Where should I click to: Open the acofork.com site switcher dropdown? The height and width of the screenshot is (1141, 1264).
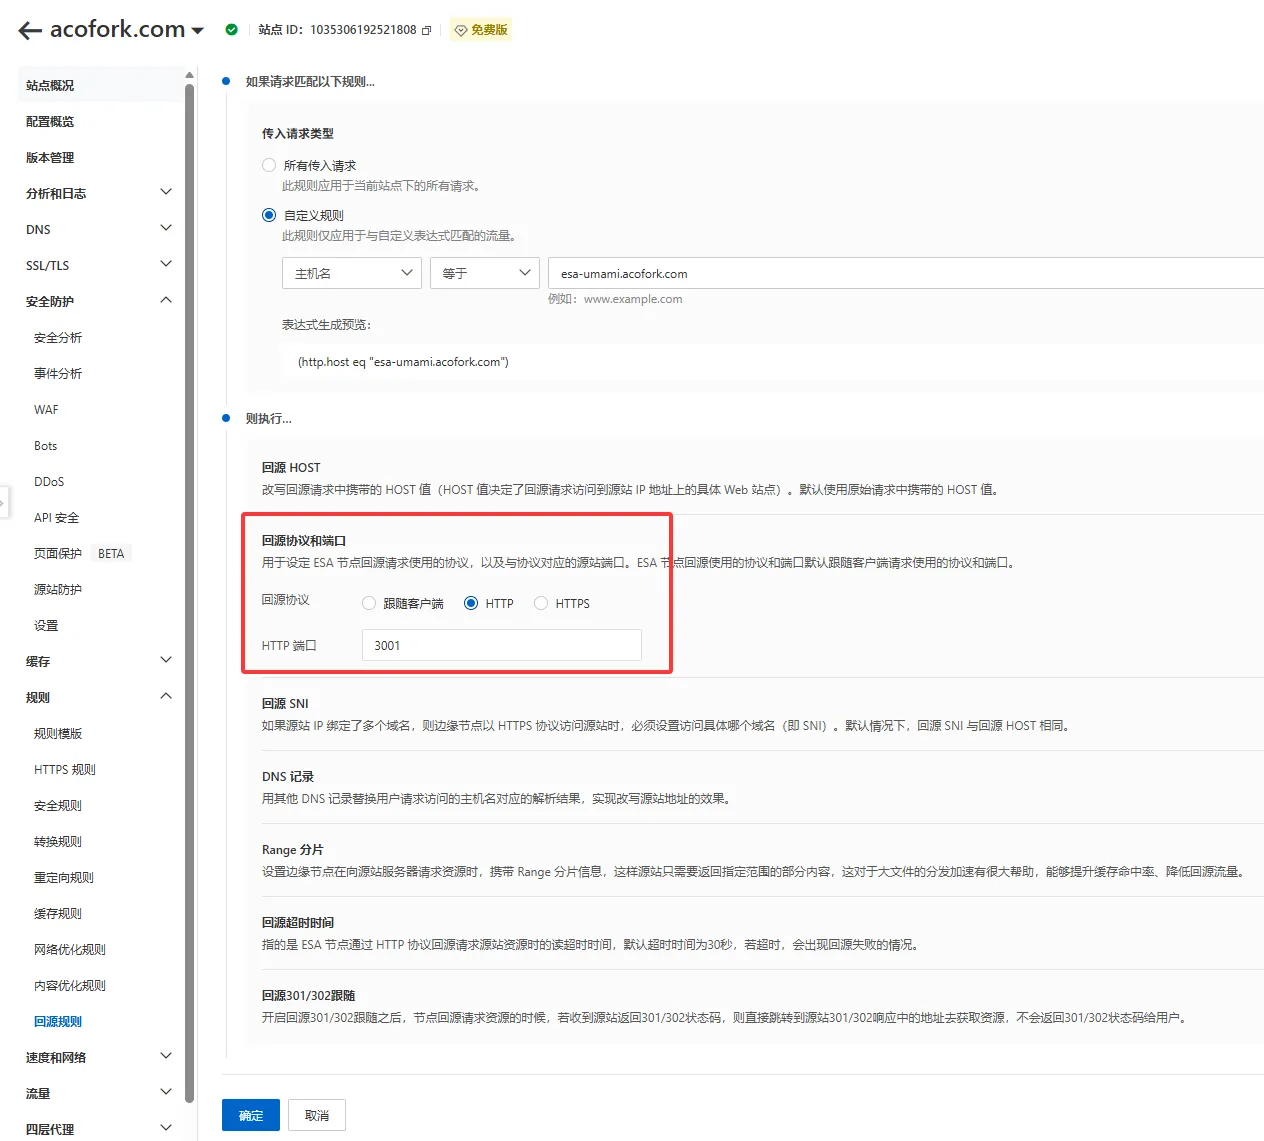[x=197, y=31]
